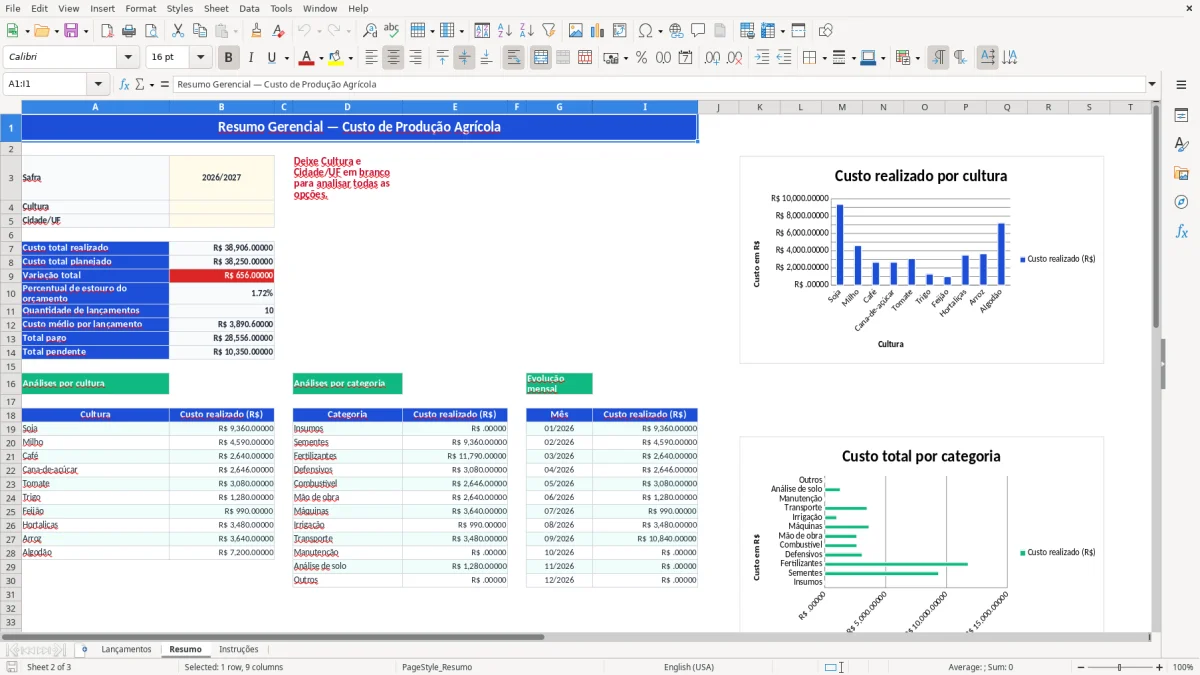Open Font Size dropdown arrow

tap(201, 58)
